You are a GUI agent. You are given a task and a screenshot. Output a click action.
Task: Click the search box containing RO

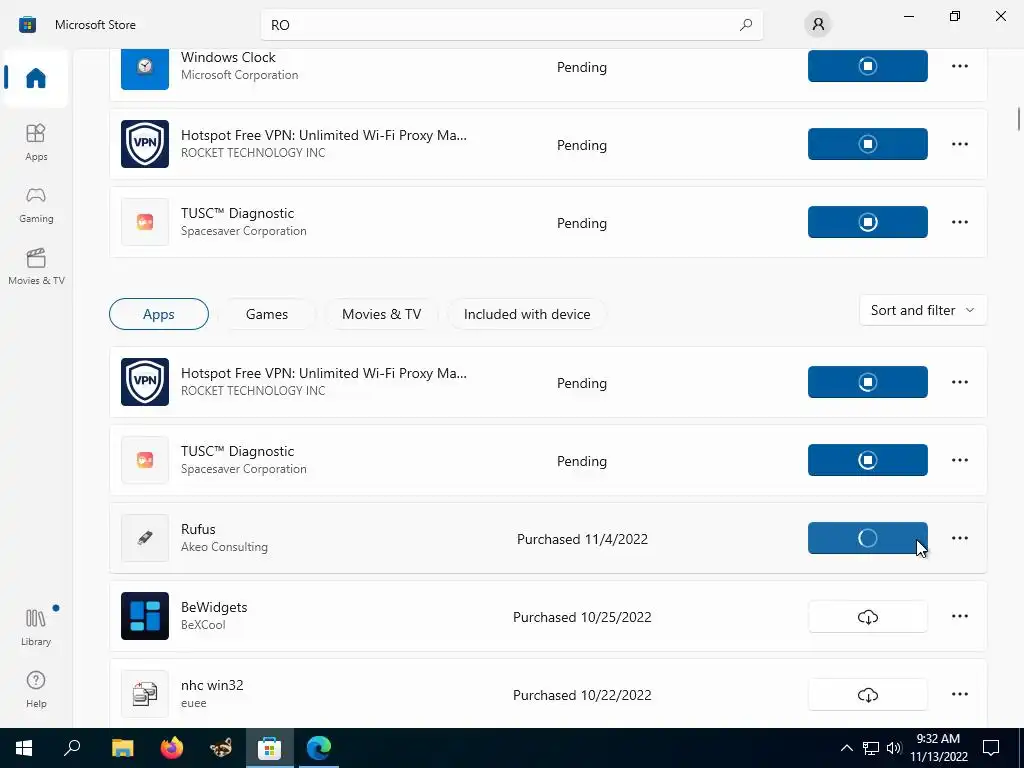[x=511, y=25]
